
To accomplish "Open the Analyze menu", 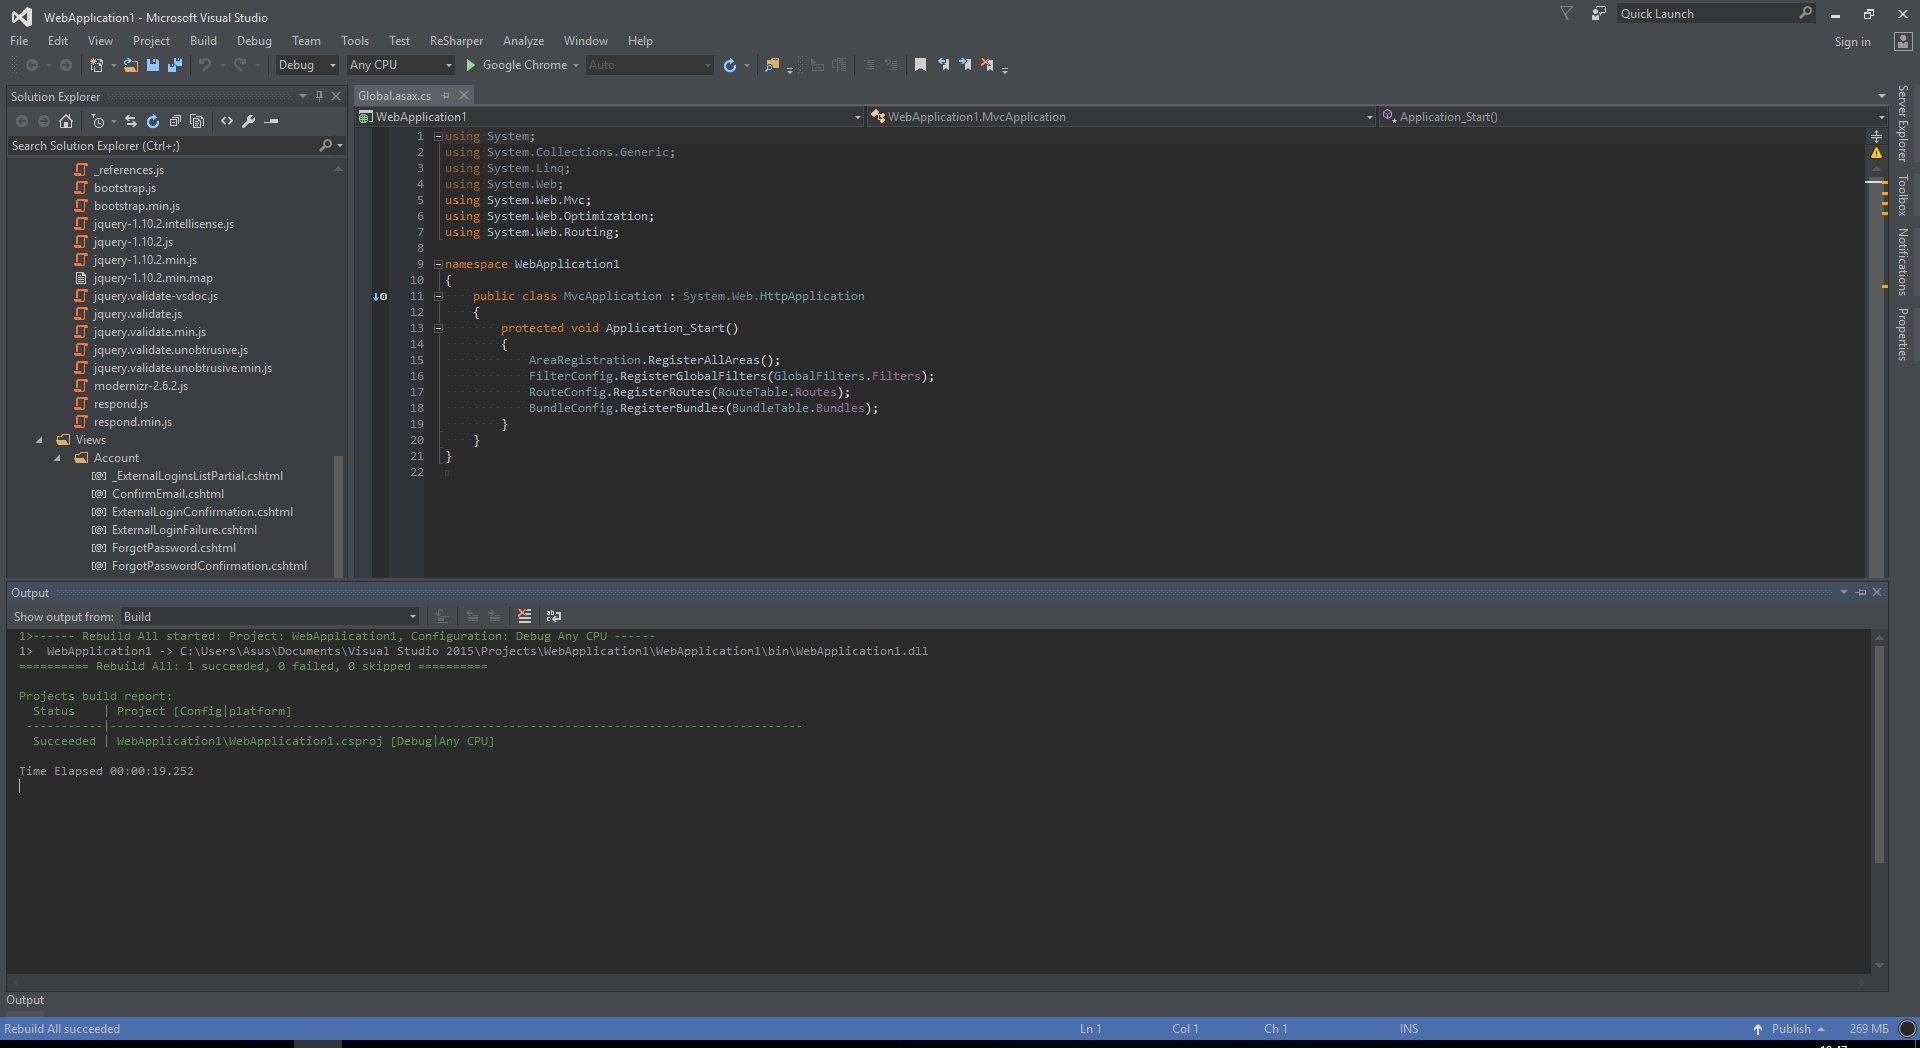I will click(x=523, y=41).
